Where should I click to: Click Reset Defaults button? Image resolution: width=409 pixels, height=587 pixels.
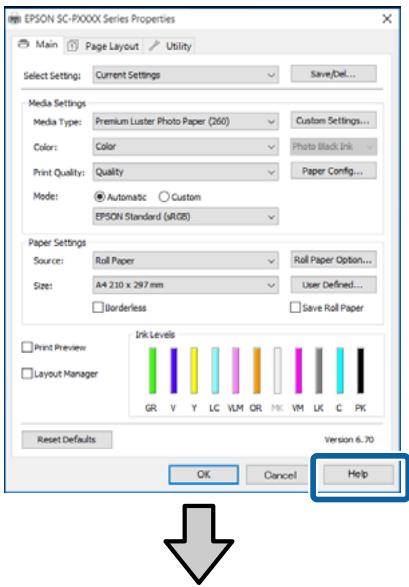(x=67, y=440)
